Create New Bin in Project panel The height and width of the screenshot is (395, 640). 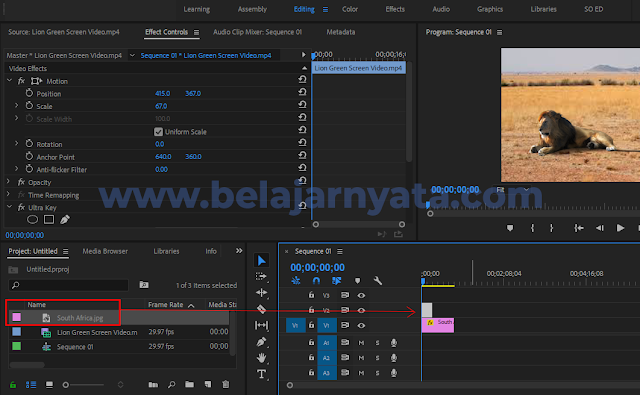tap(189, 384)
